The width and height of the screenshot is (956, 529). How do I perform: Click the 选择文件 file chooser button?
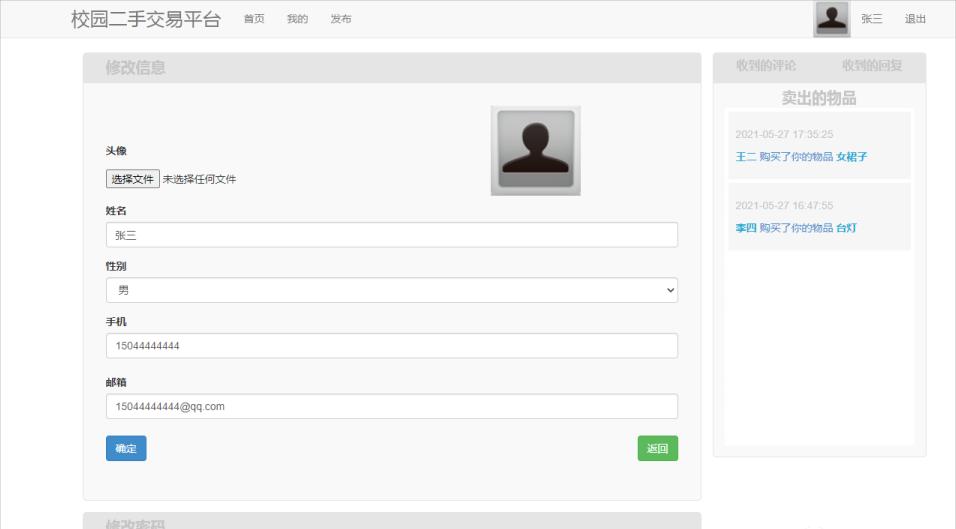[x=132, y=179]
